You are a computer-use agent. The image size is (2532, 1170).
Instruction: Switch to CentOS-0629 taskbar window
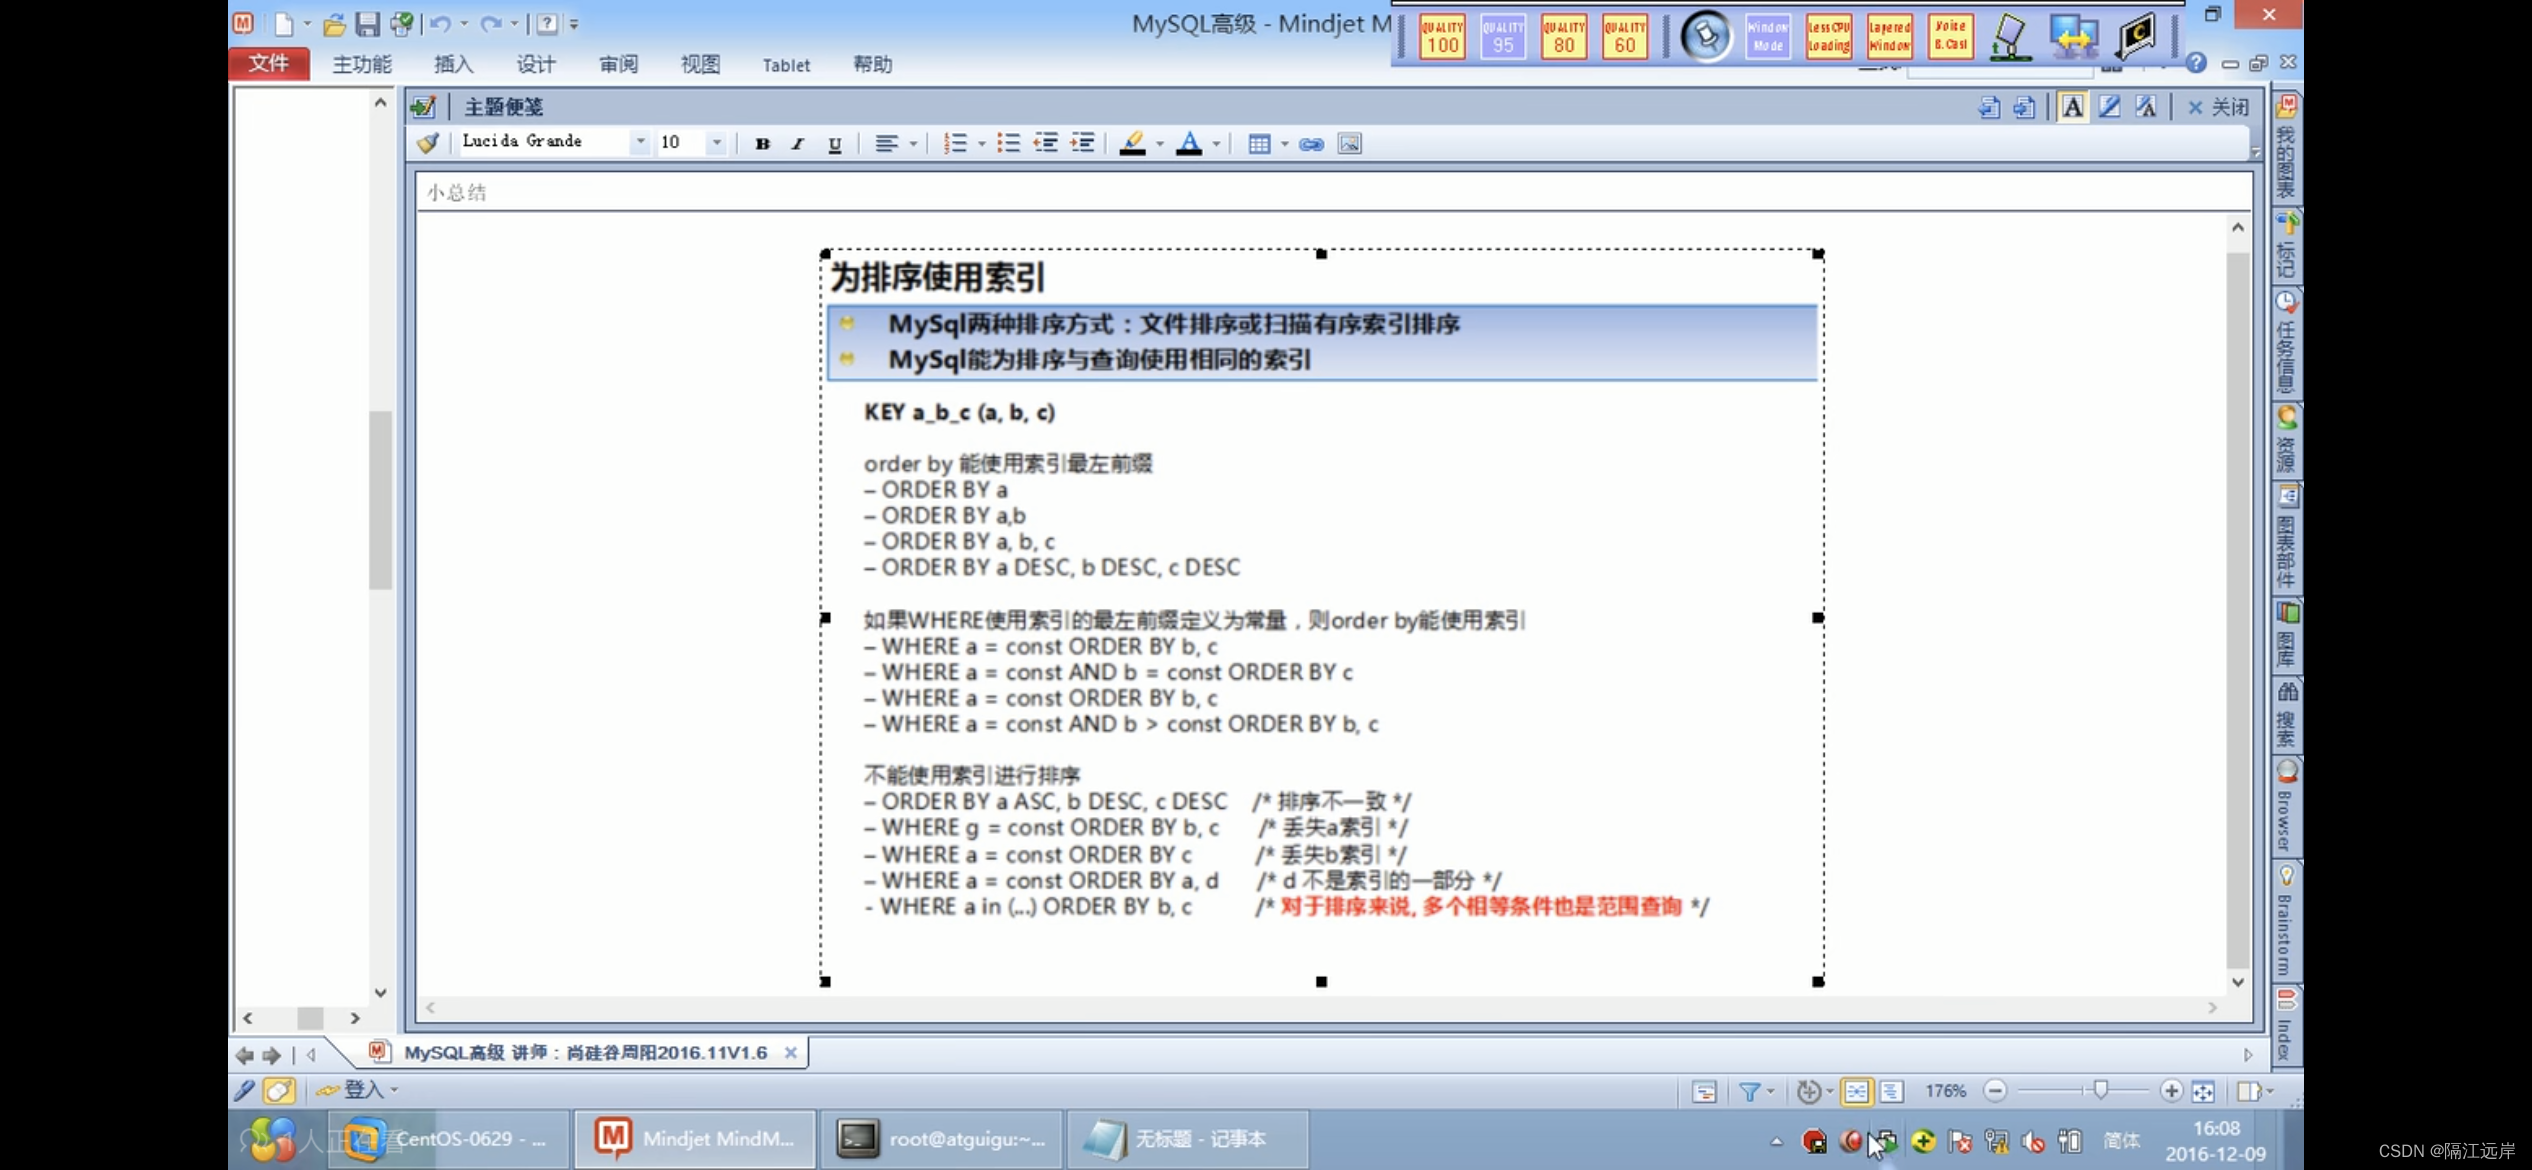tap(449, 1139)
